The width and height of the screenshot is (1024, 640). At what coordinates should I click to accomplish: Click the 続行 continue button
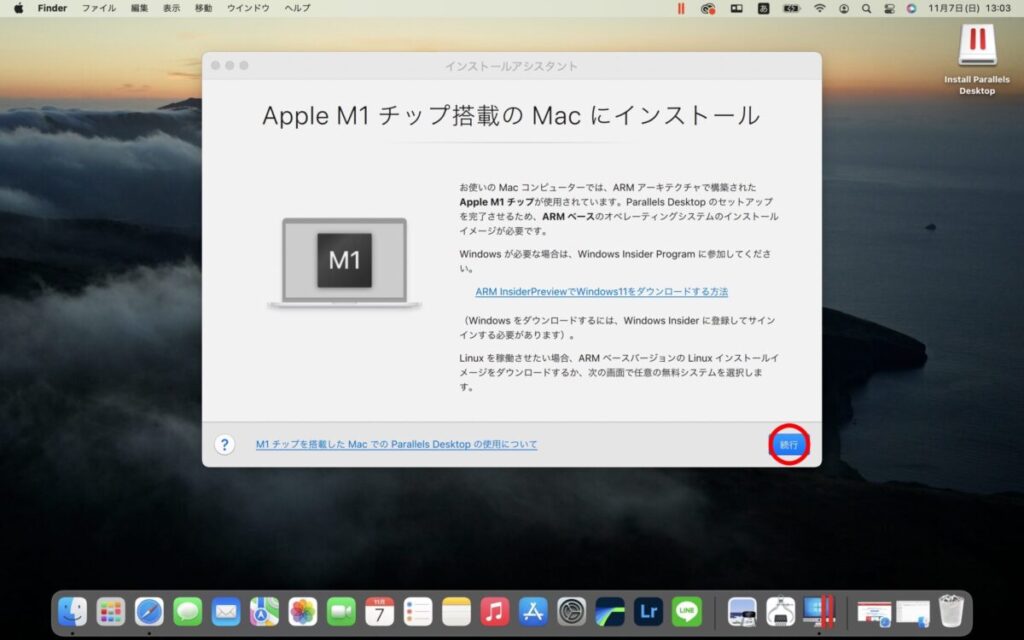[789, 445]
